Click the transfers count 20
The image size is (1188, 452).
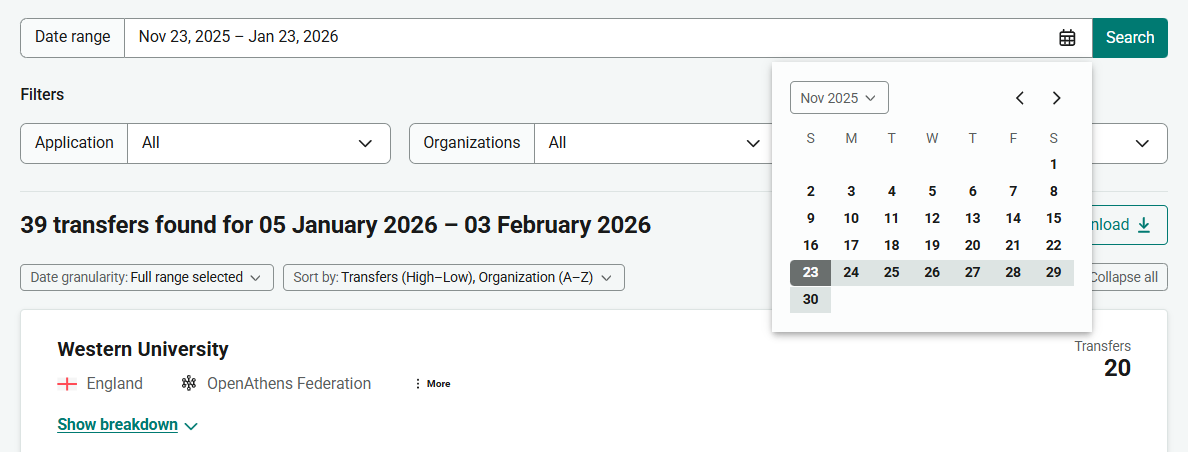1117,368
